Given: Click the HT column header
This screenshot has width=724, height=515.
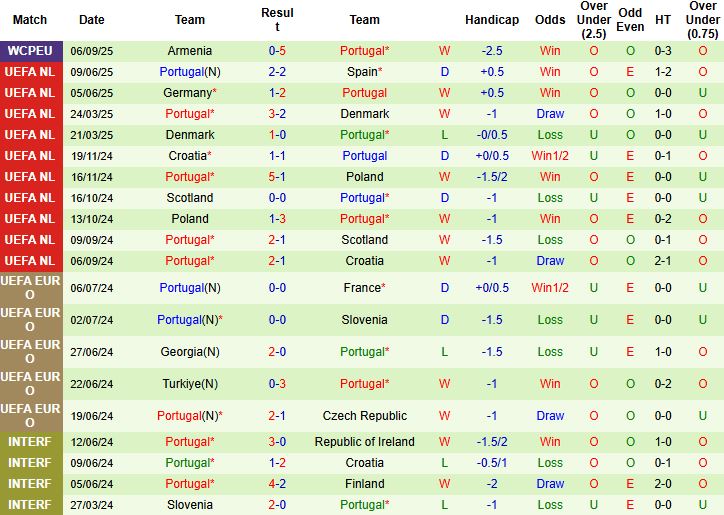Looking at the screenshot, I should click(x=663, y=20).
